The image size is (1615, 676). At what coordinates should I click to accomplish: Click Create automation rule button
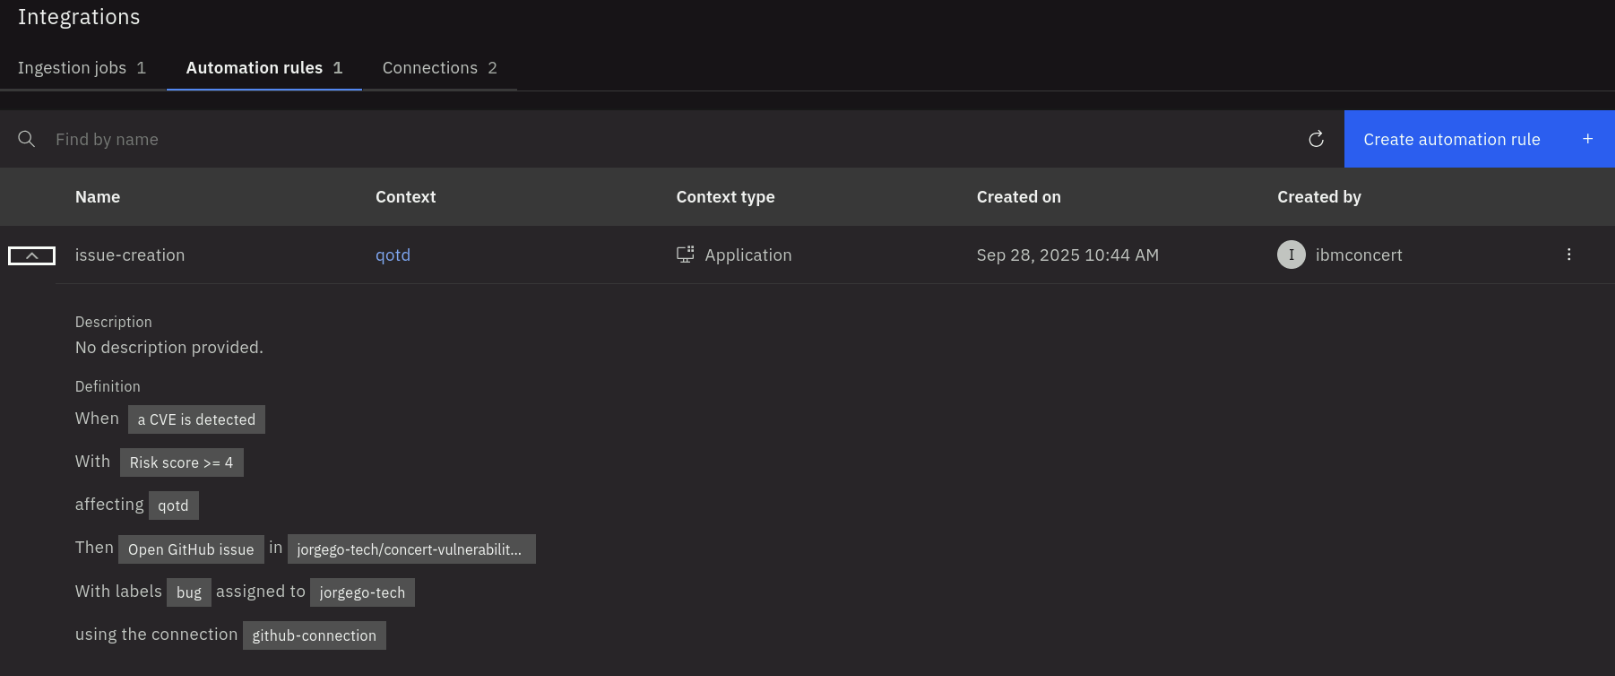click(1452, 139)
